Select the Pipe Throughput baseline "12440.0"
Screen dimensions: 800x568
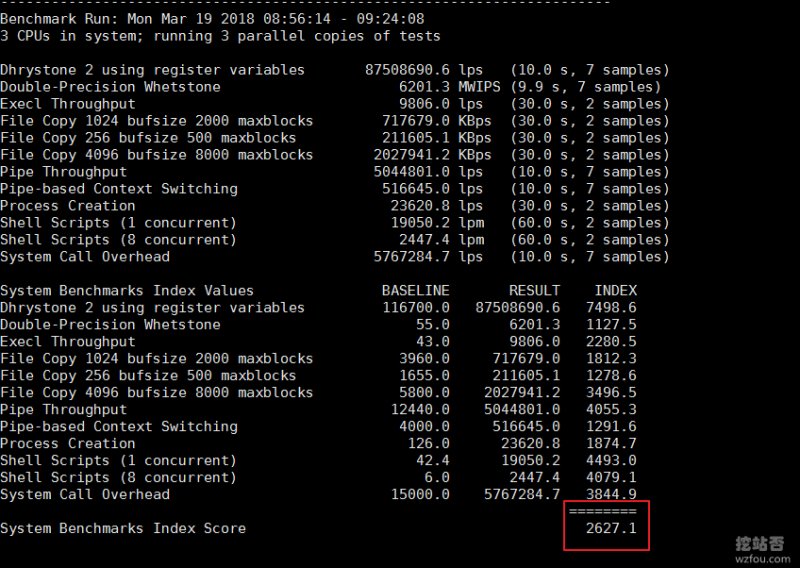[x=420, y=409]
